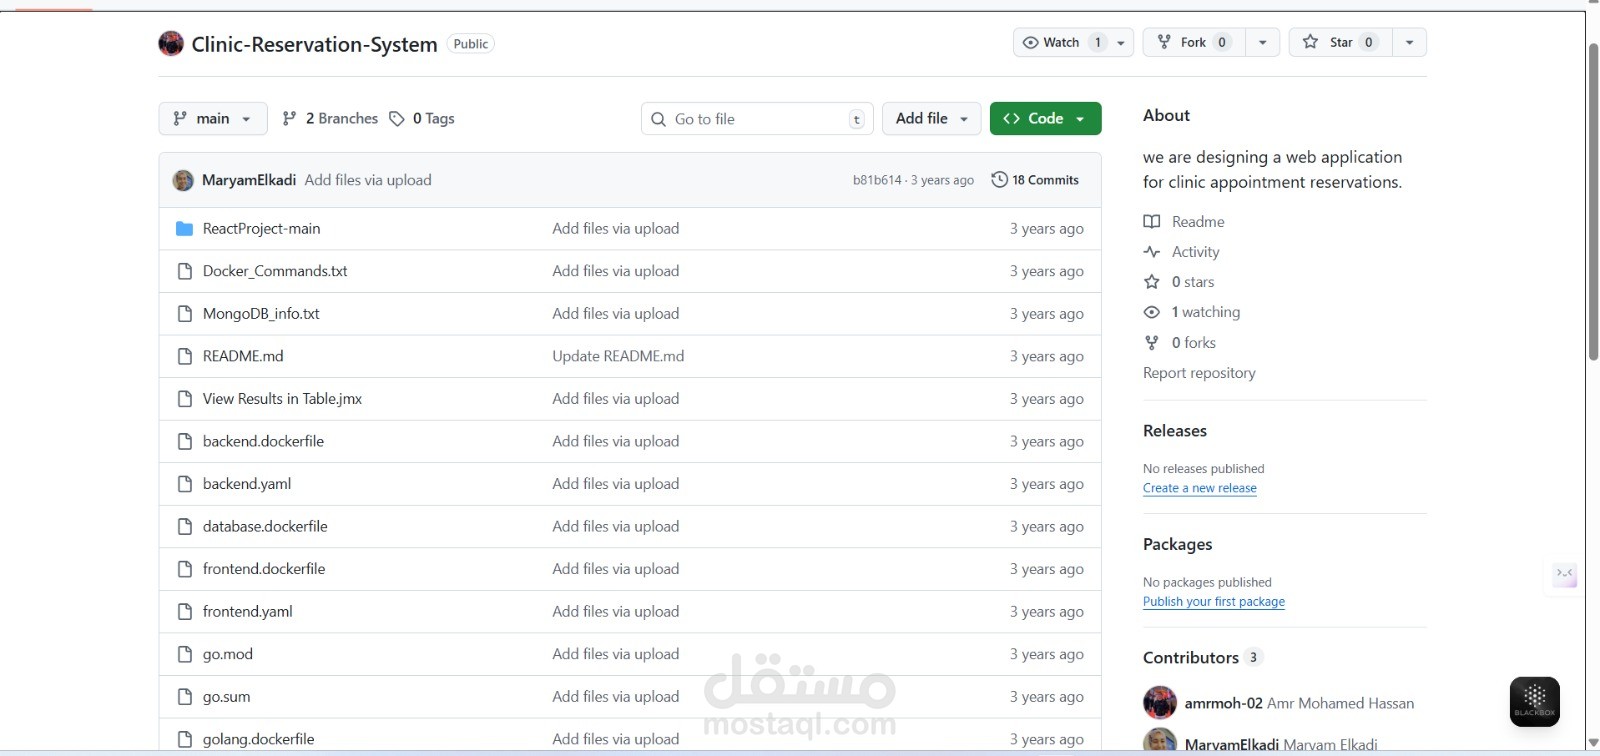This screenshot has height=756, width=1600.
Task: Click the branch icon next to 2 Branches
Action: coord(289,118)
